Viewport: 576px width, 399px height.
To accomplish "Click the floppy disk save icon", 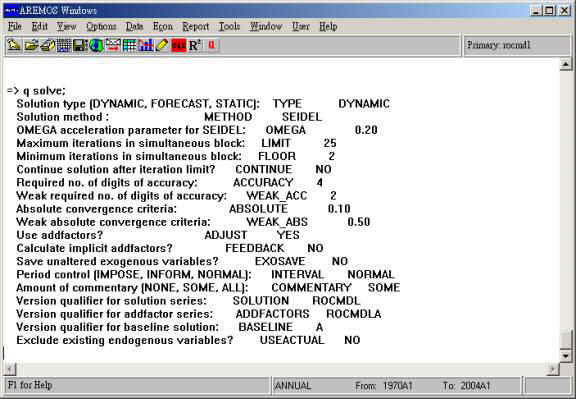I will (x=80, y=45).
